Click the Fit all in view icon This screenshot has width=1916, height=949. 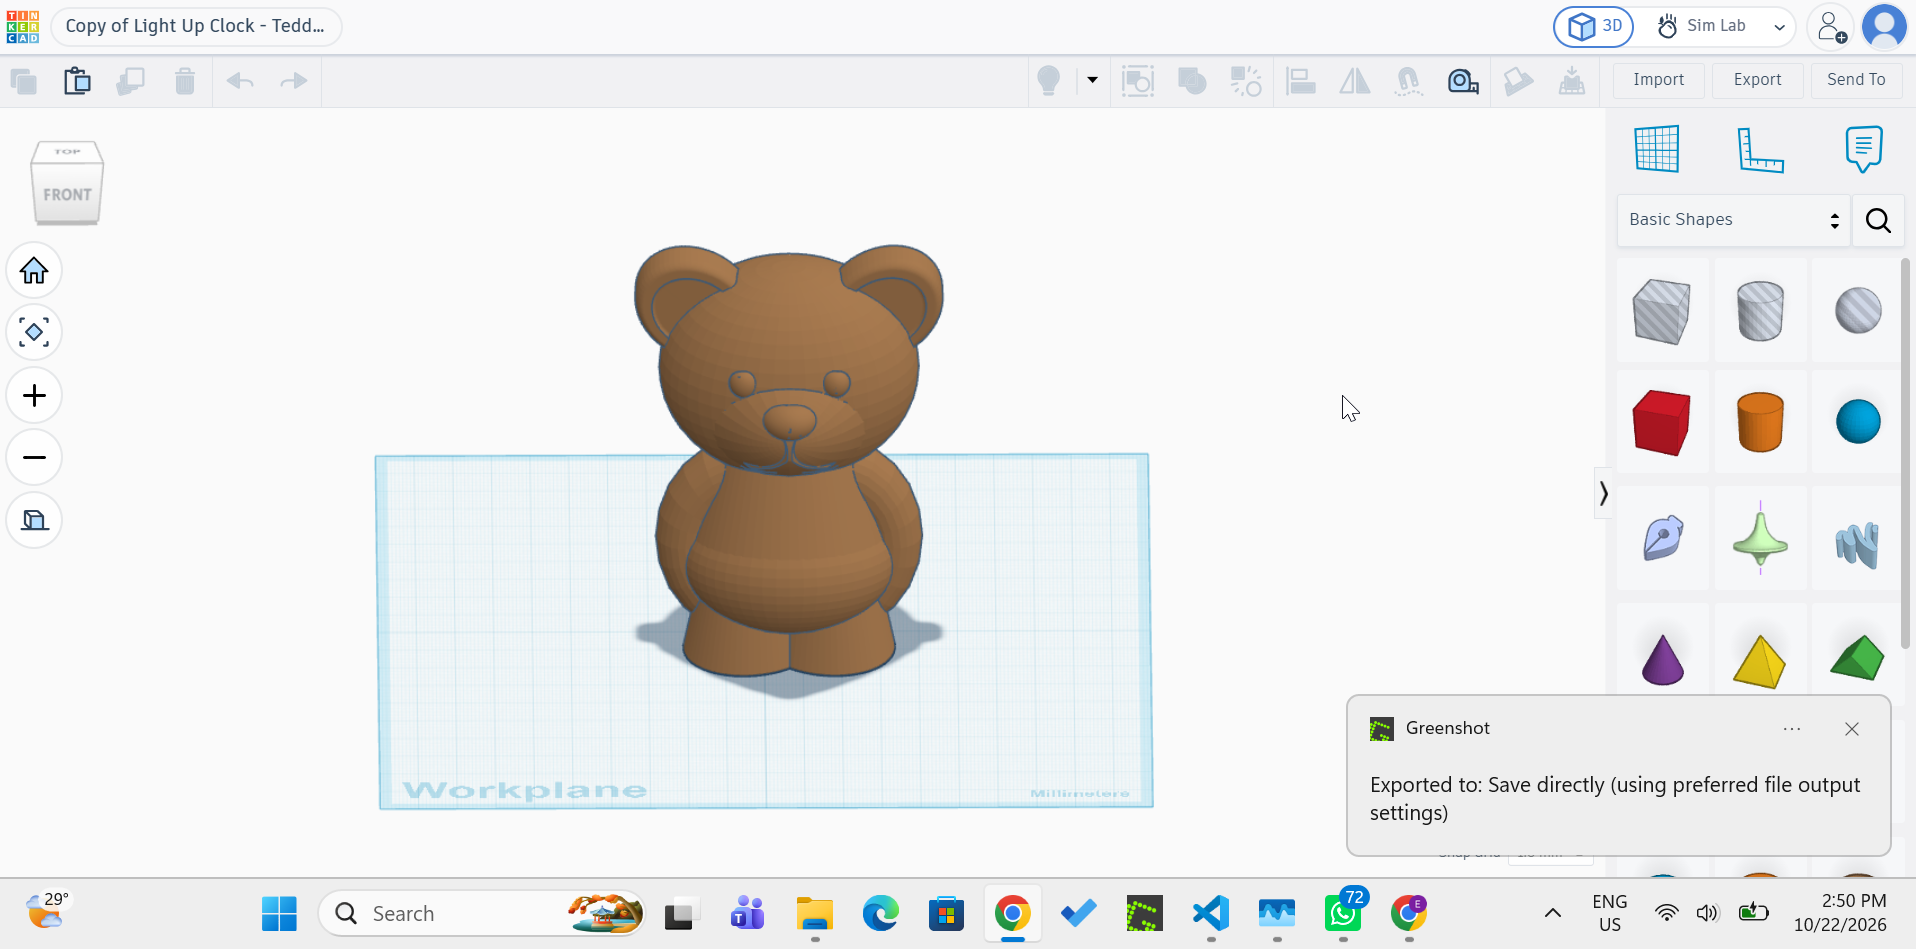pyautogui.click(x=34, y=332)
